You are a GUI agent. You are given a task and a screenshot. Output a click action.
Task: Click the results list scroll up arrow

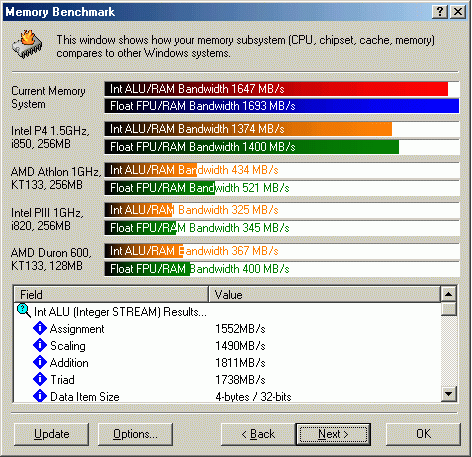(449, 294)
